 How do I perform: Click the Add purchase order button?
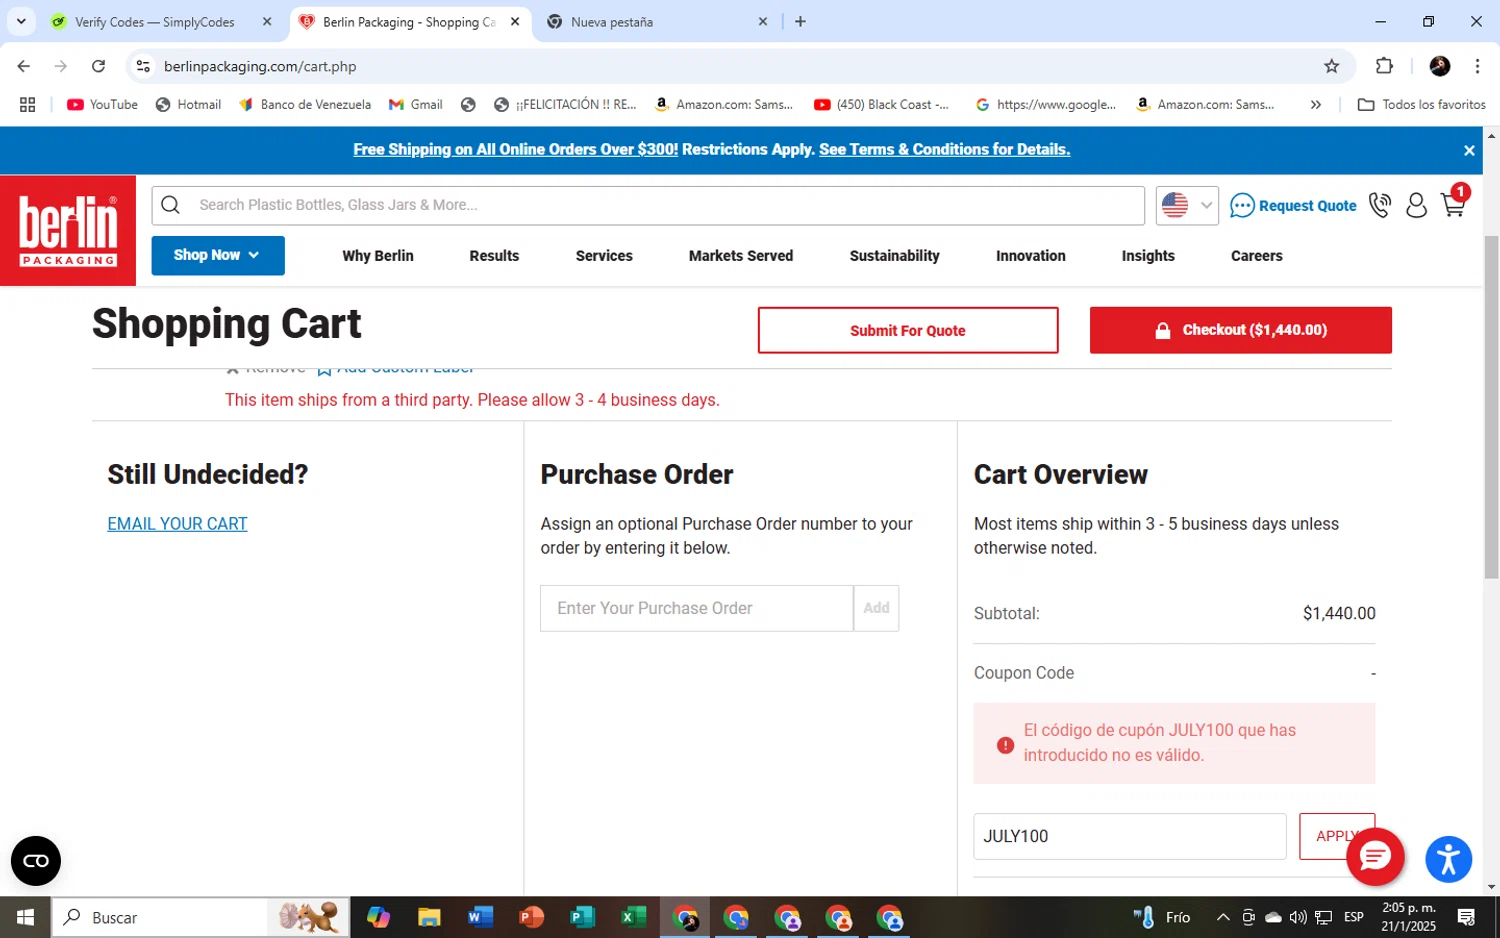(x=876, y=608)
